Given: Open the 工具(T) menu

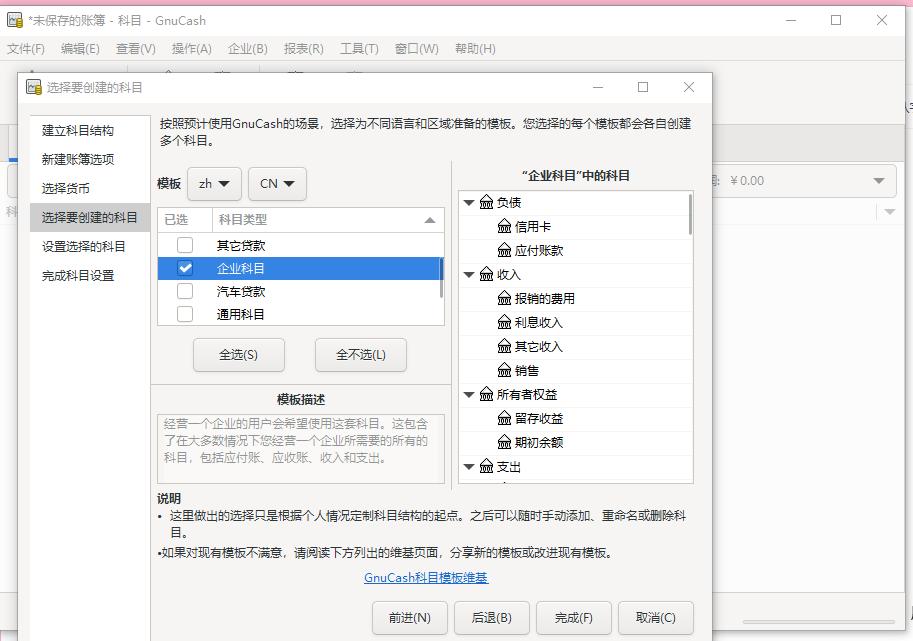Looking at the screenshot, I should [x=359, y=49].
